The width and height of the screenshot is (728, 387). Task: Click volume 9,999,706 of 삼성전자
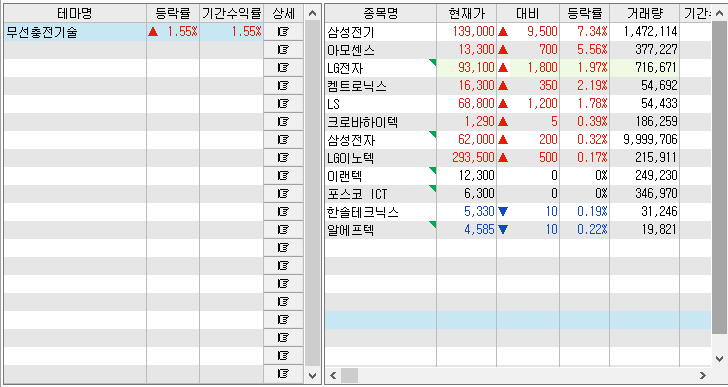[650, 140]
